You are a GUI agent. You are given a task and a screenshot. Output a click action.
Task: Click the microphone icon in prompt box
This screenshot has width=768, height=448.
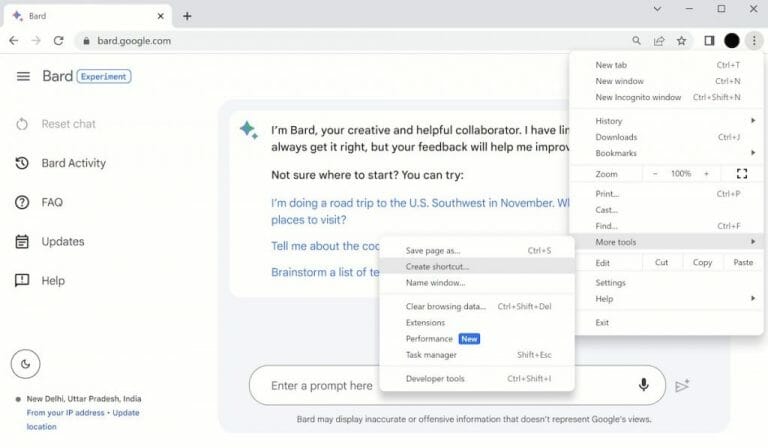pos(644,385)
